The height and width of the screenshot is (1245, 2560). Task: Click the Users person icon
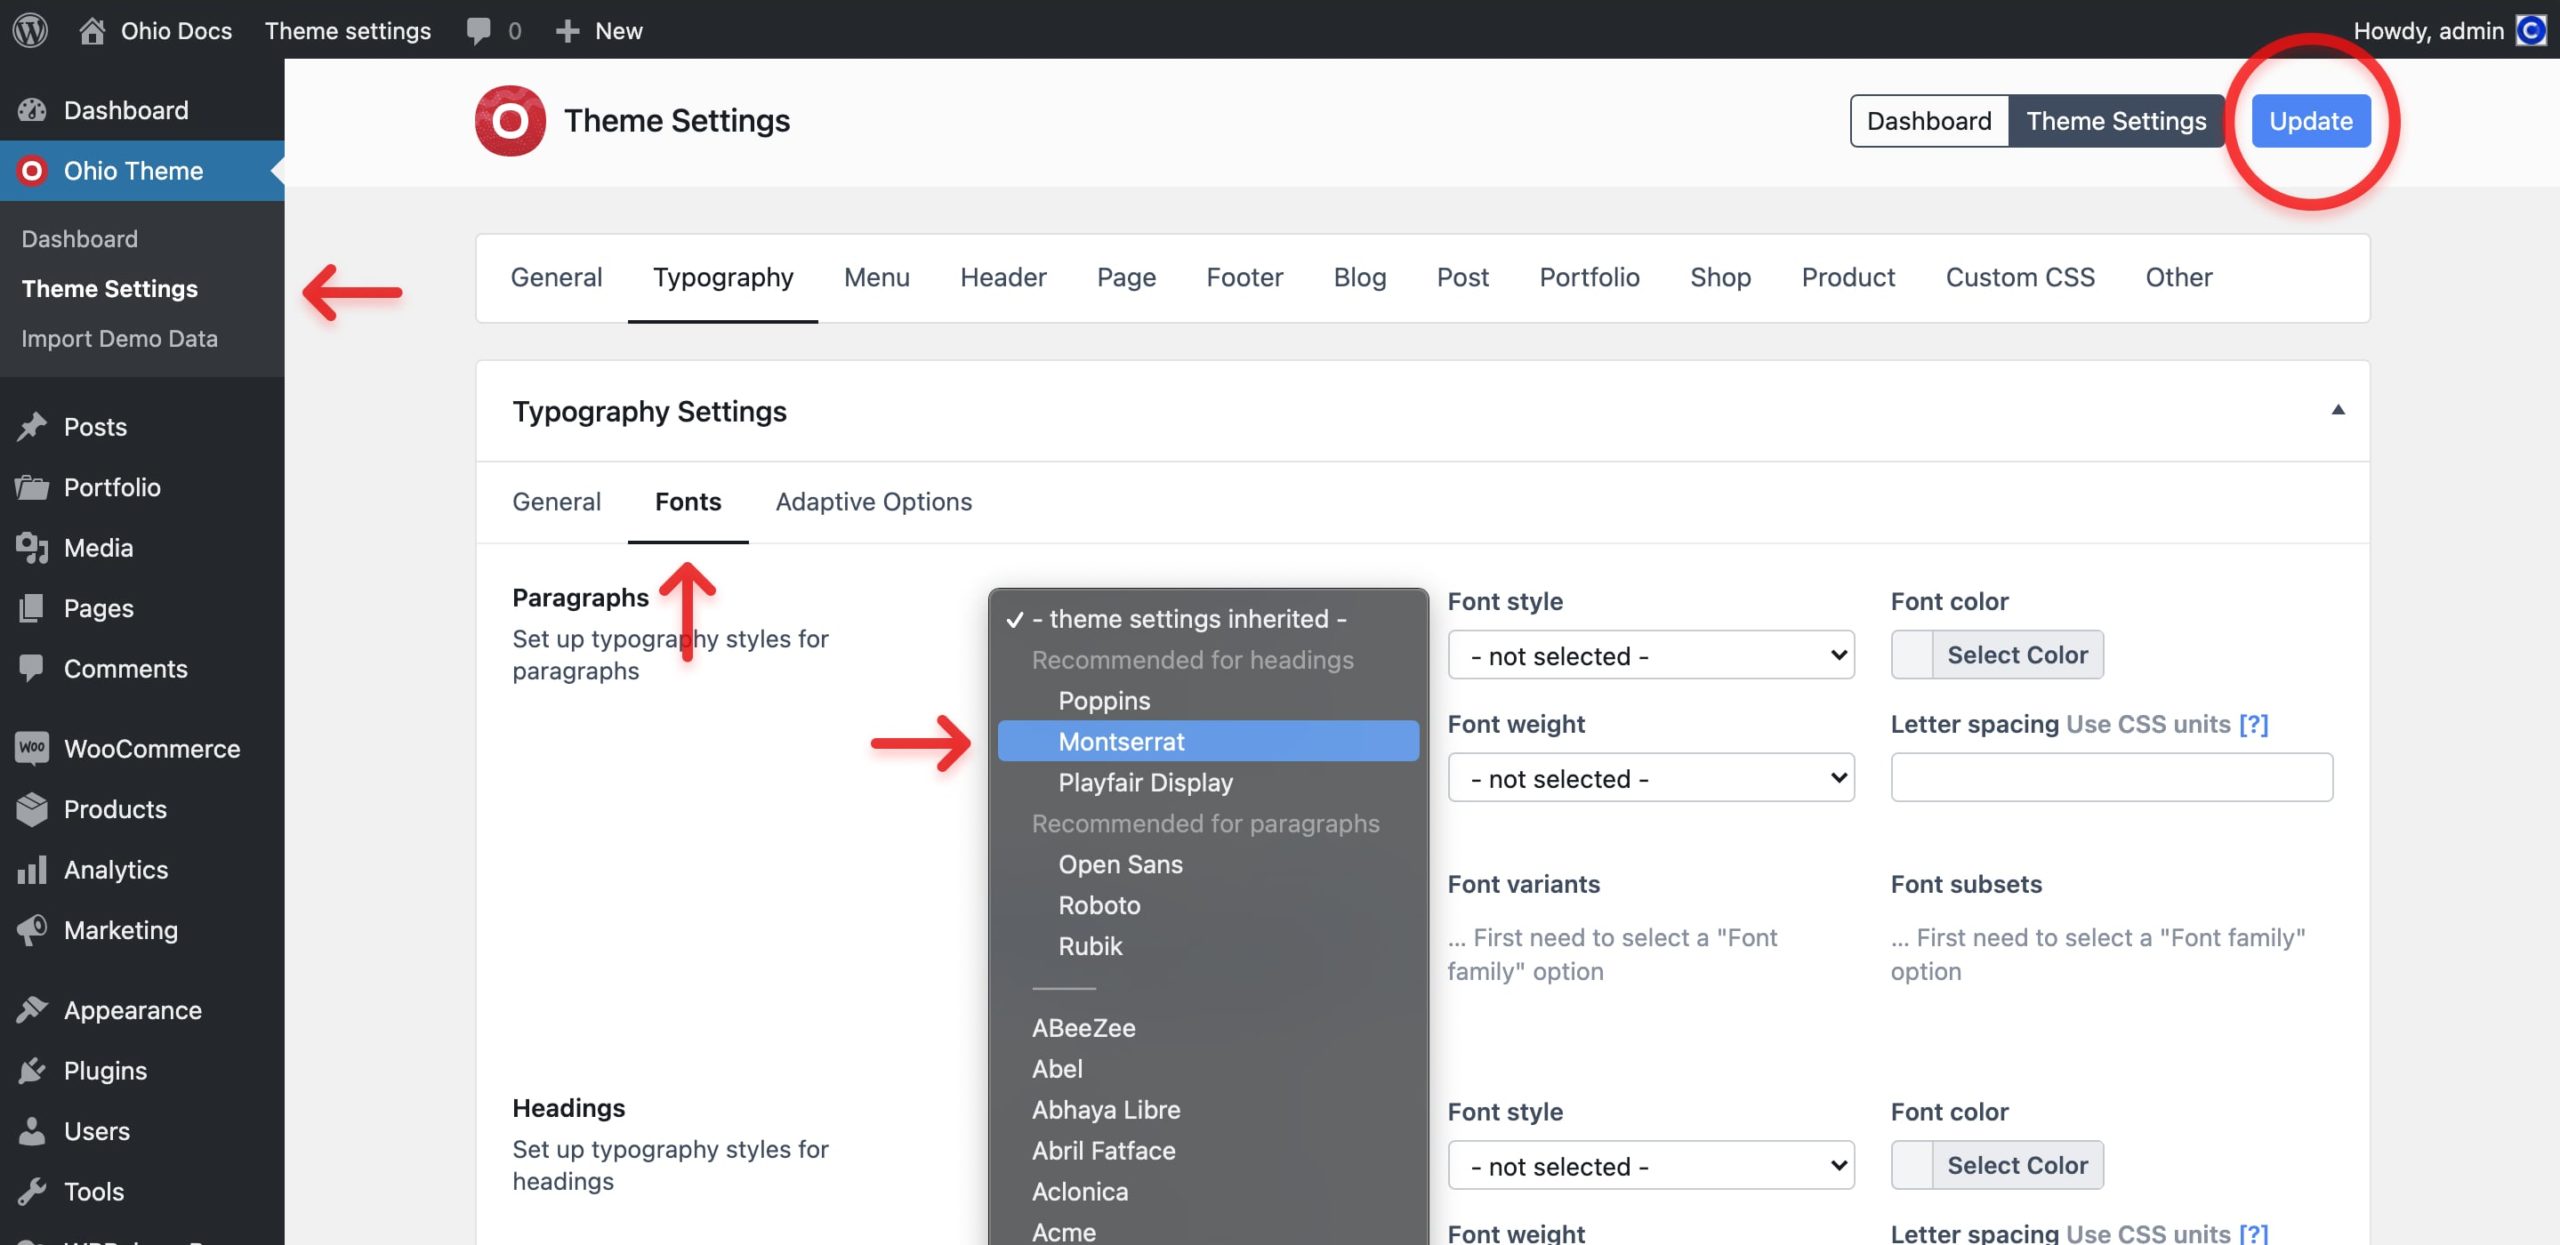click(32, 1131)
